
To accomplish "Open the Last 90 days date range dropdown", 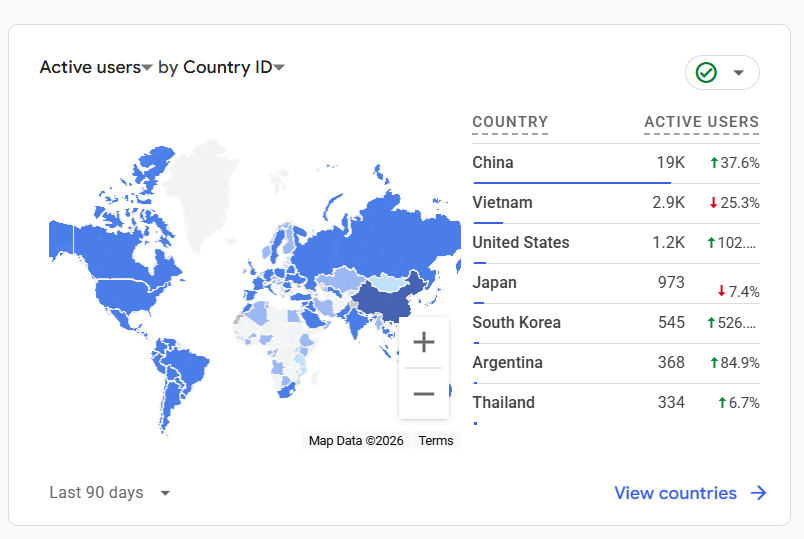I will [x=109, y=493].
